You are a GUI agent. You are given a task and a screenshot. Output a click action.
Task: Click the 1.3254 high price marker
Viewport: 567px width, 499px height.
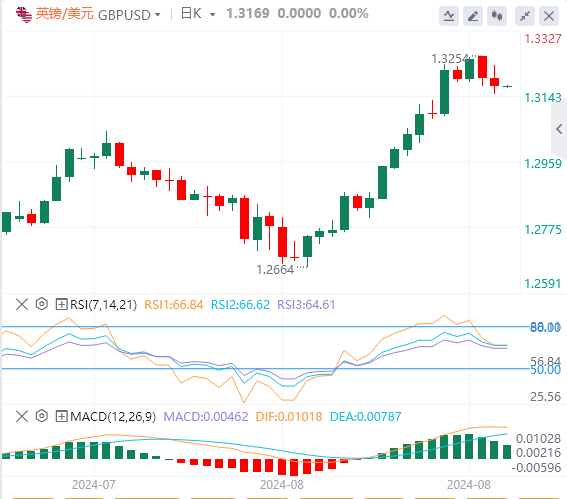click(x=450, y=59)
